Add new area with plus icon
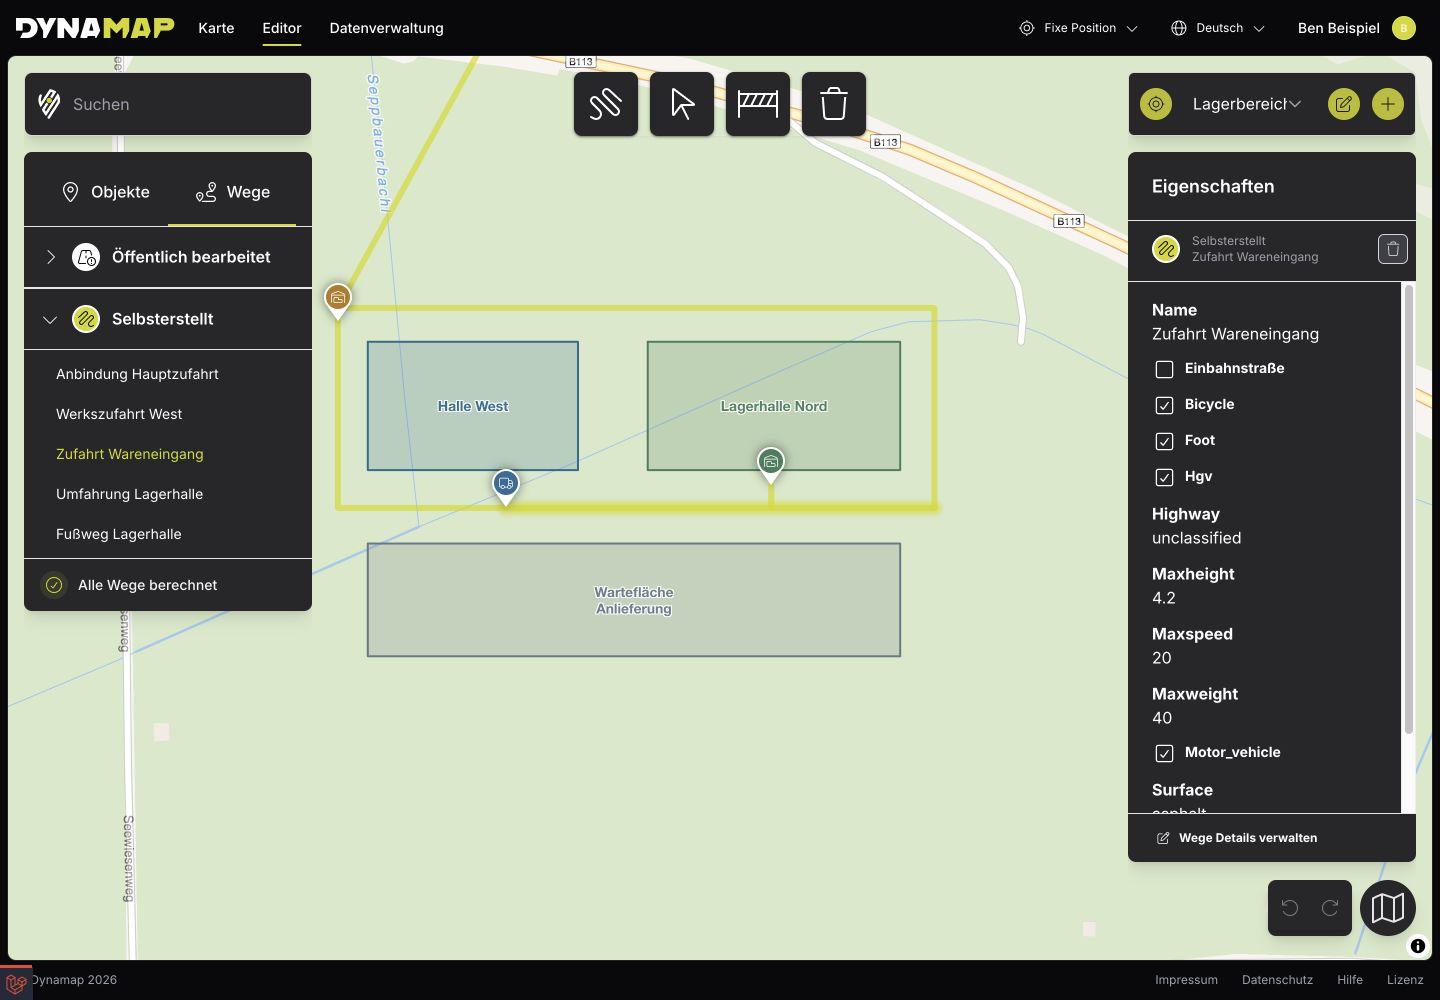The height and width of the screenshot is (1000, 1440). pyautogui.click(x=1388, y=104)
